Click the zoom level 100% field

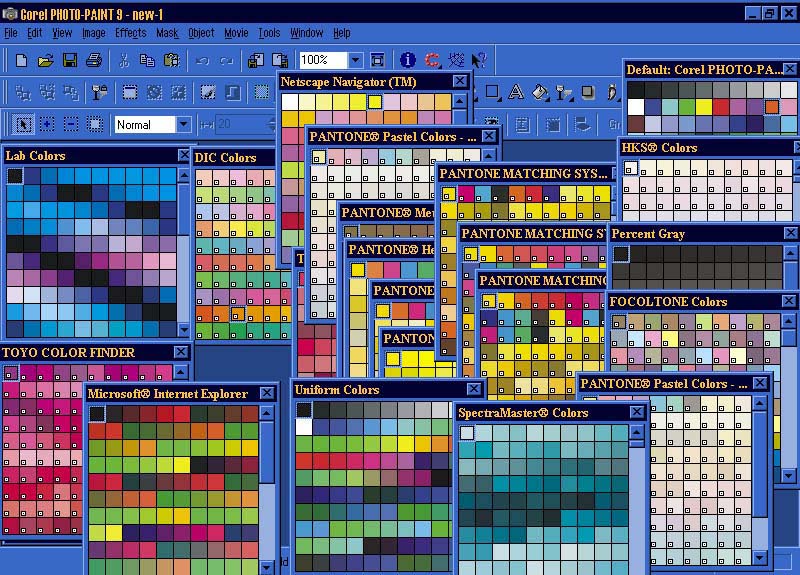point(323,60)
